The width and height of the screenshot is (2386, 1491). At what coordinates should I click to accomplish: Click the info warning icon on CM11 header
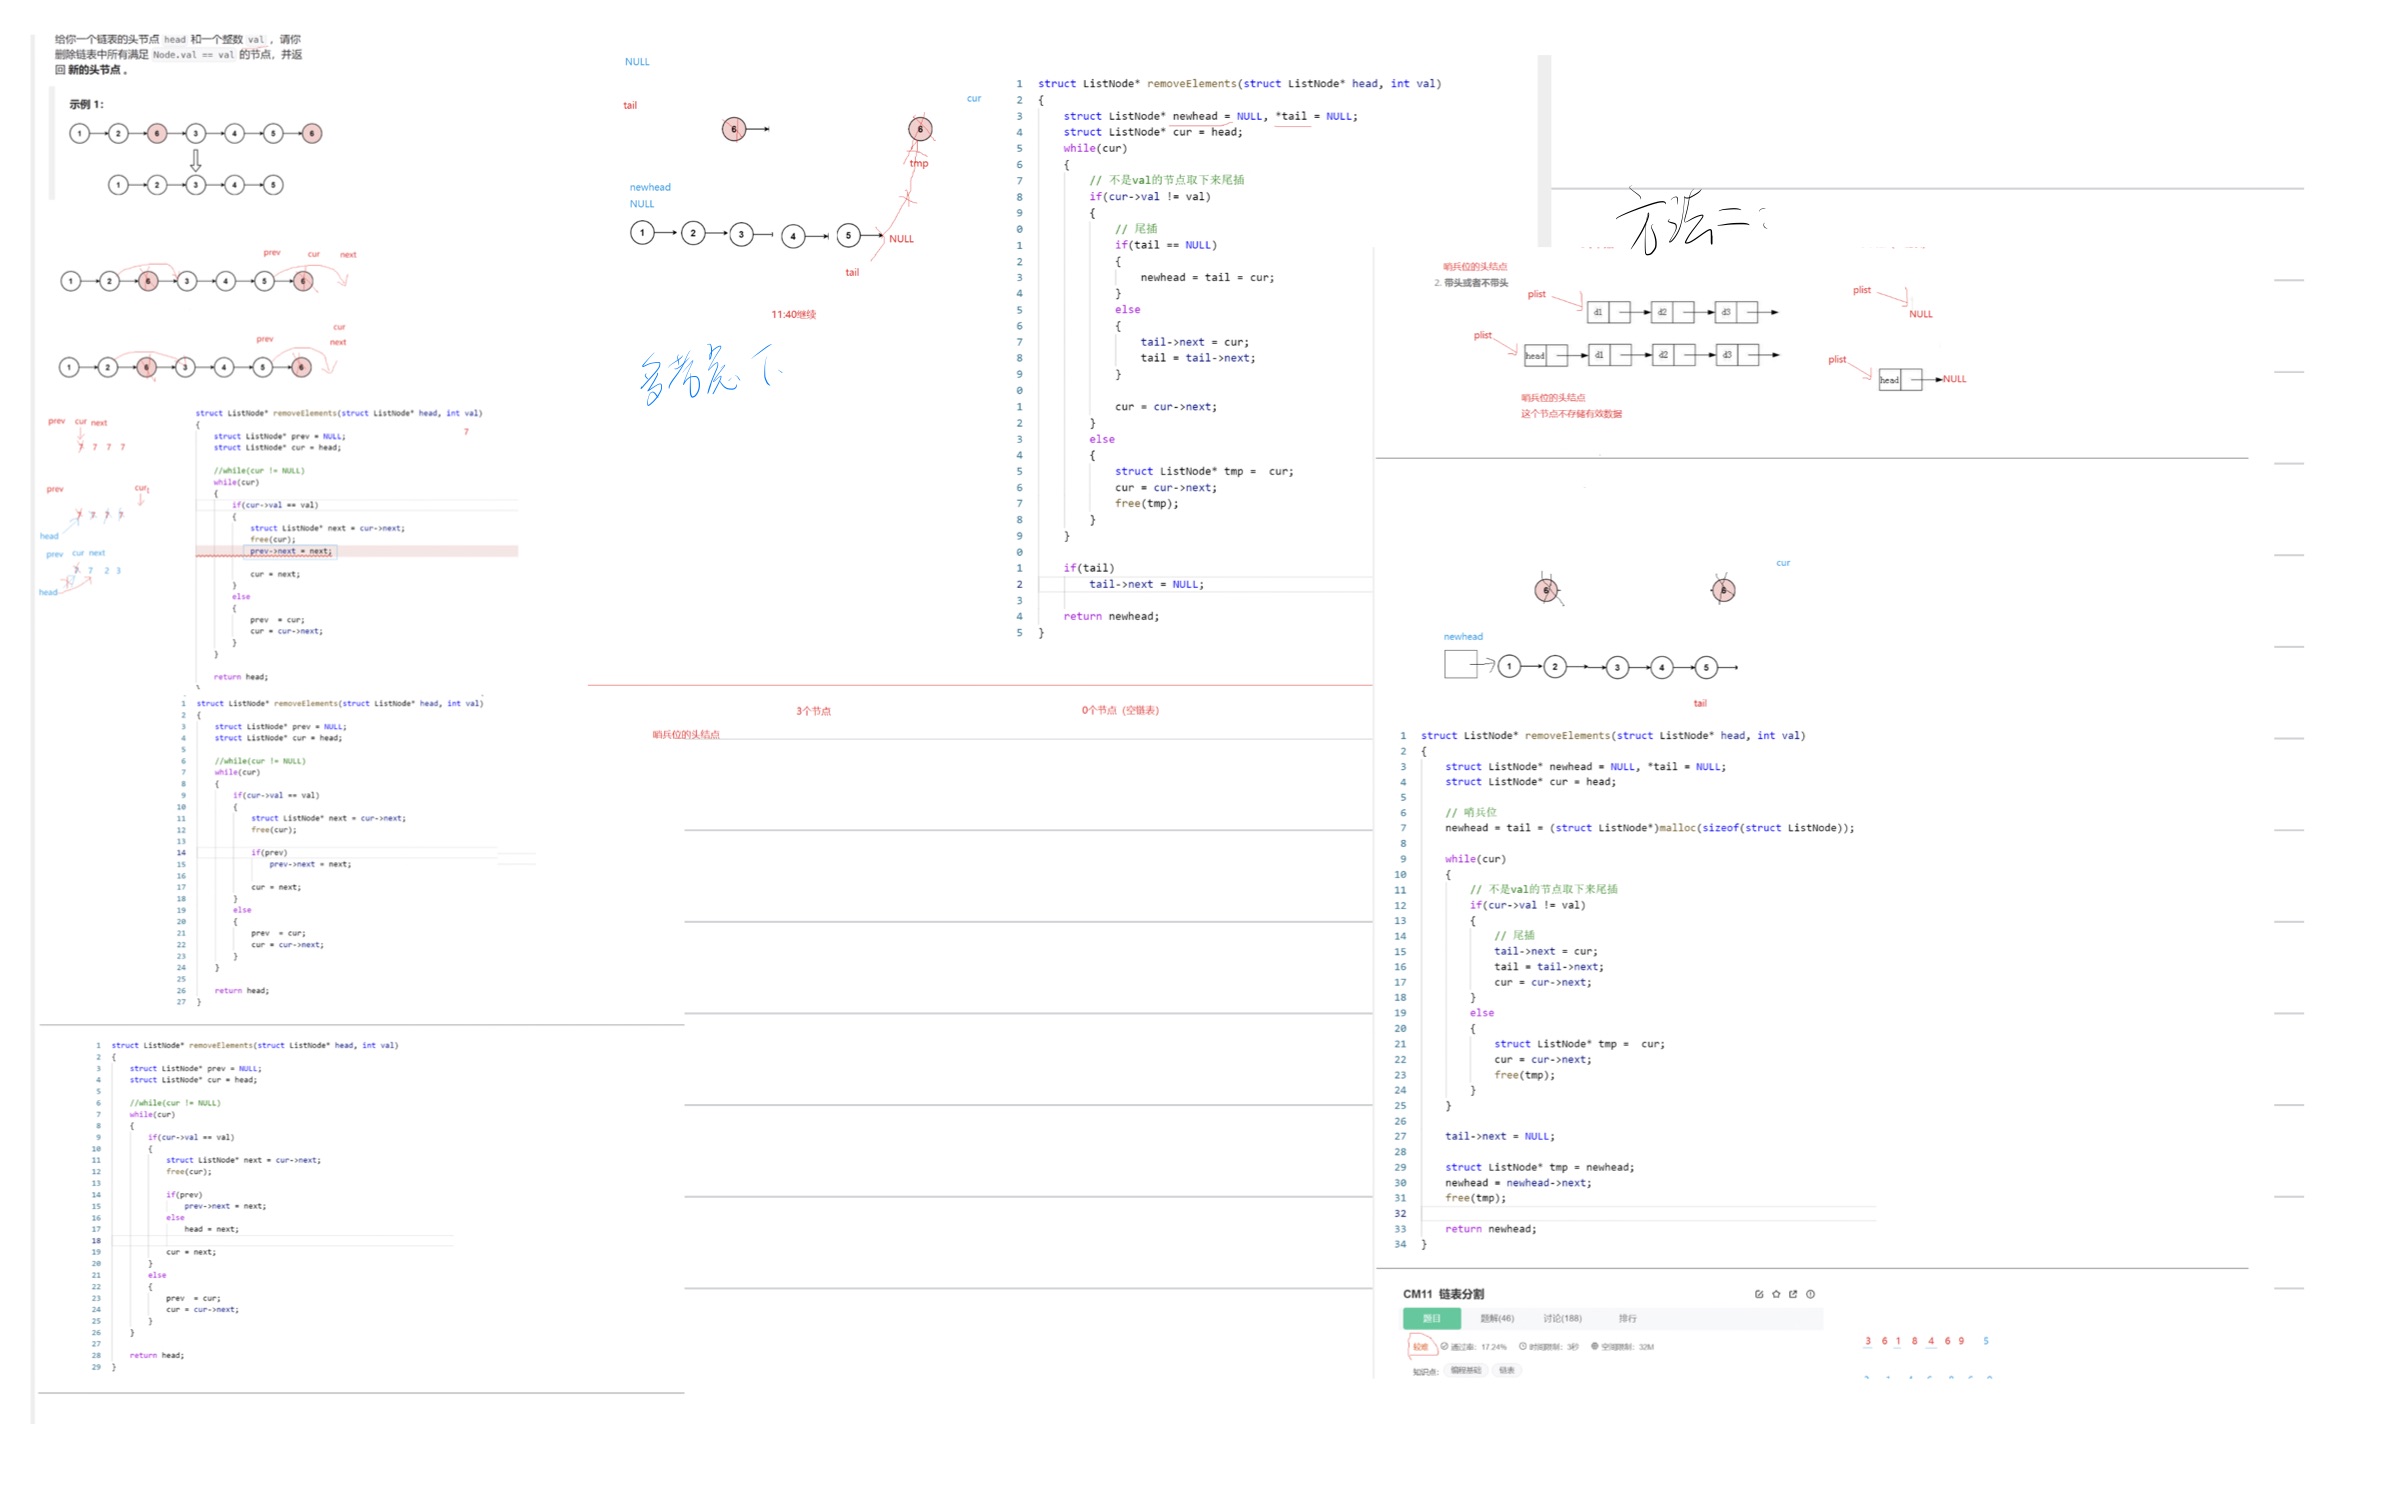tap(1810, 1294)
